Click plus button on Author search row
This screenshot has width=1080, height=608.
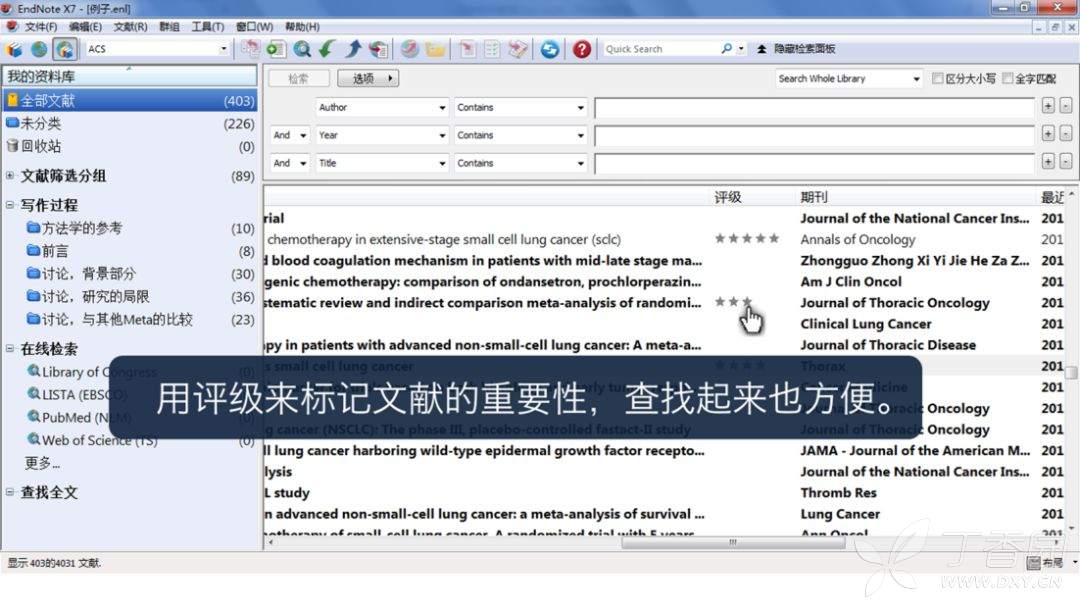[x=1048, y=106]
